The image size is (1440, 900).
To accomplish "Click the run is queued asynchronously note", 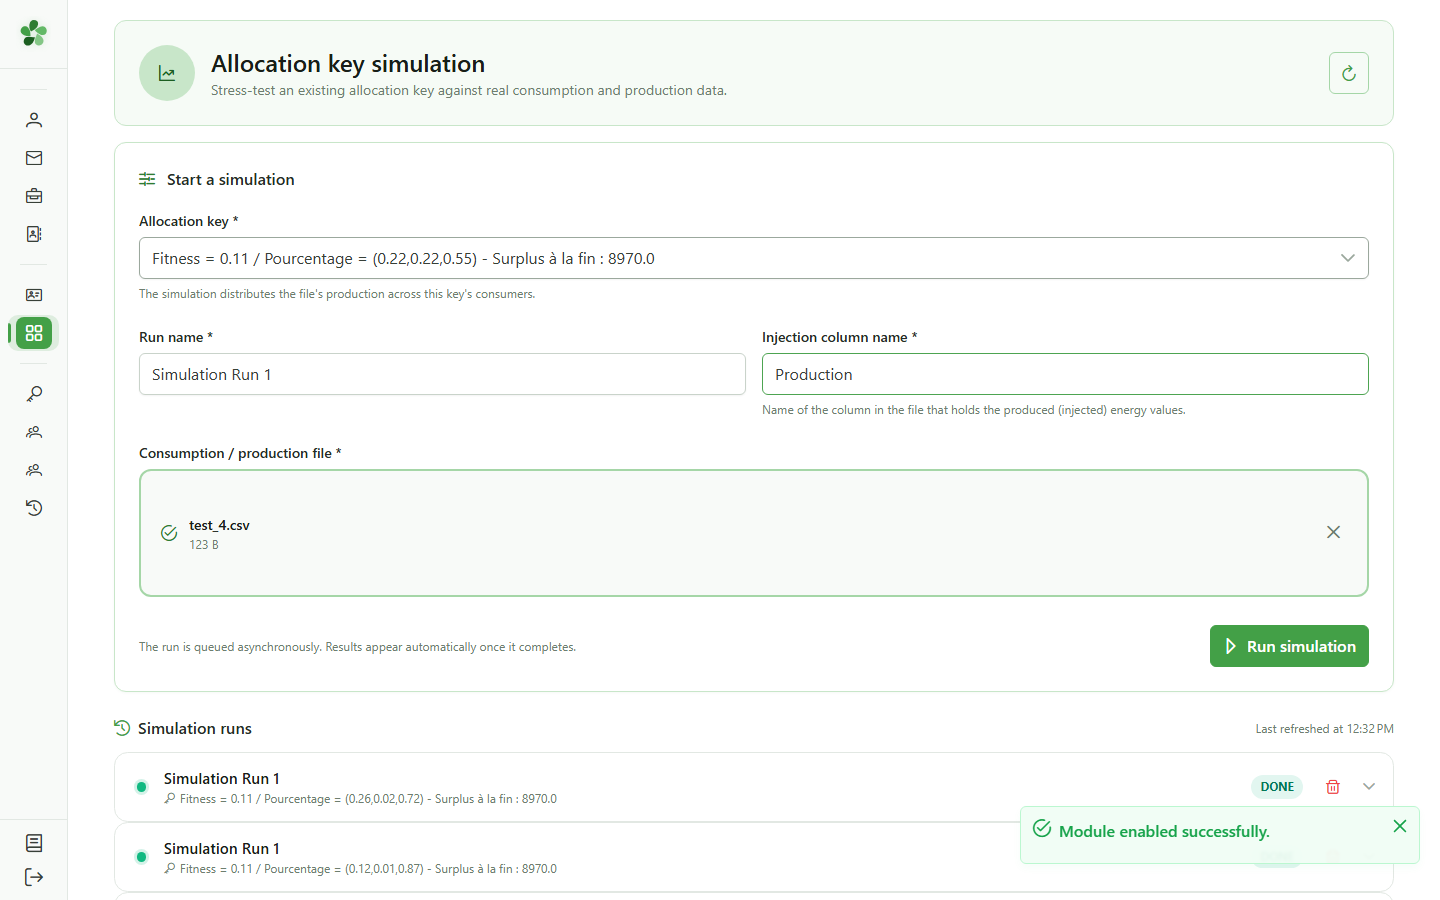I will pos(357,647).
